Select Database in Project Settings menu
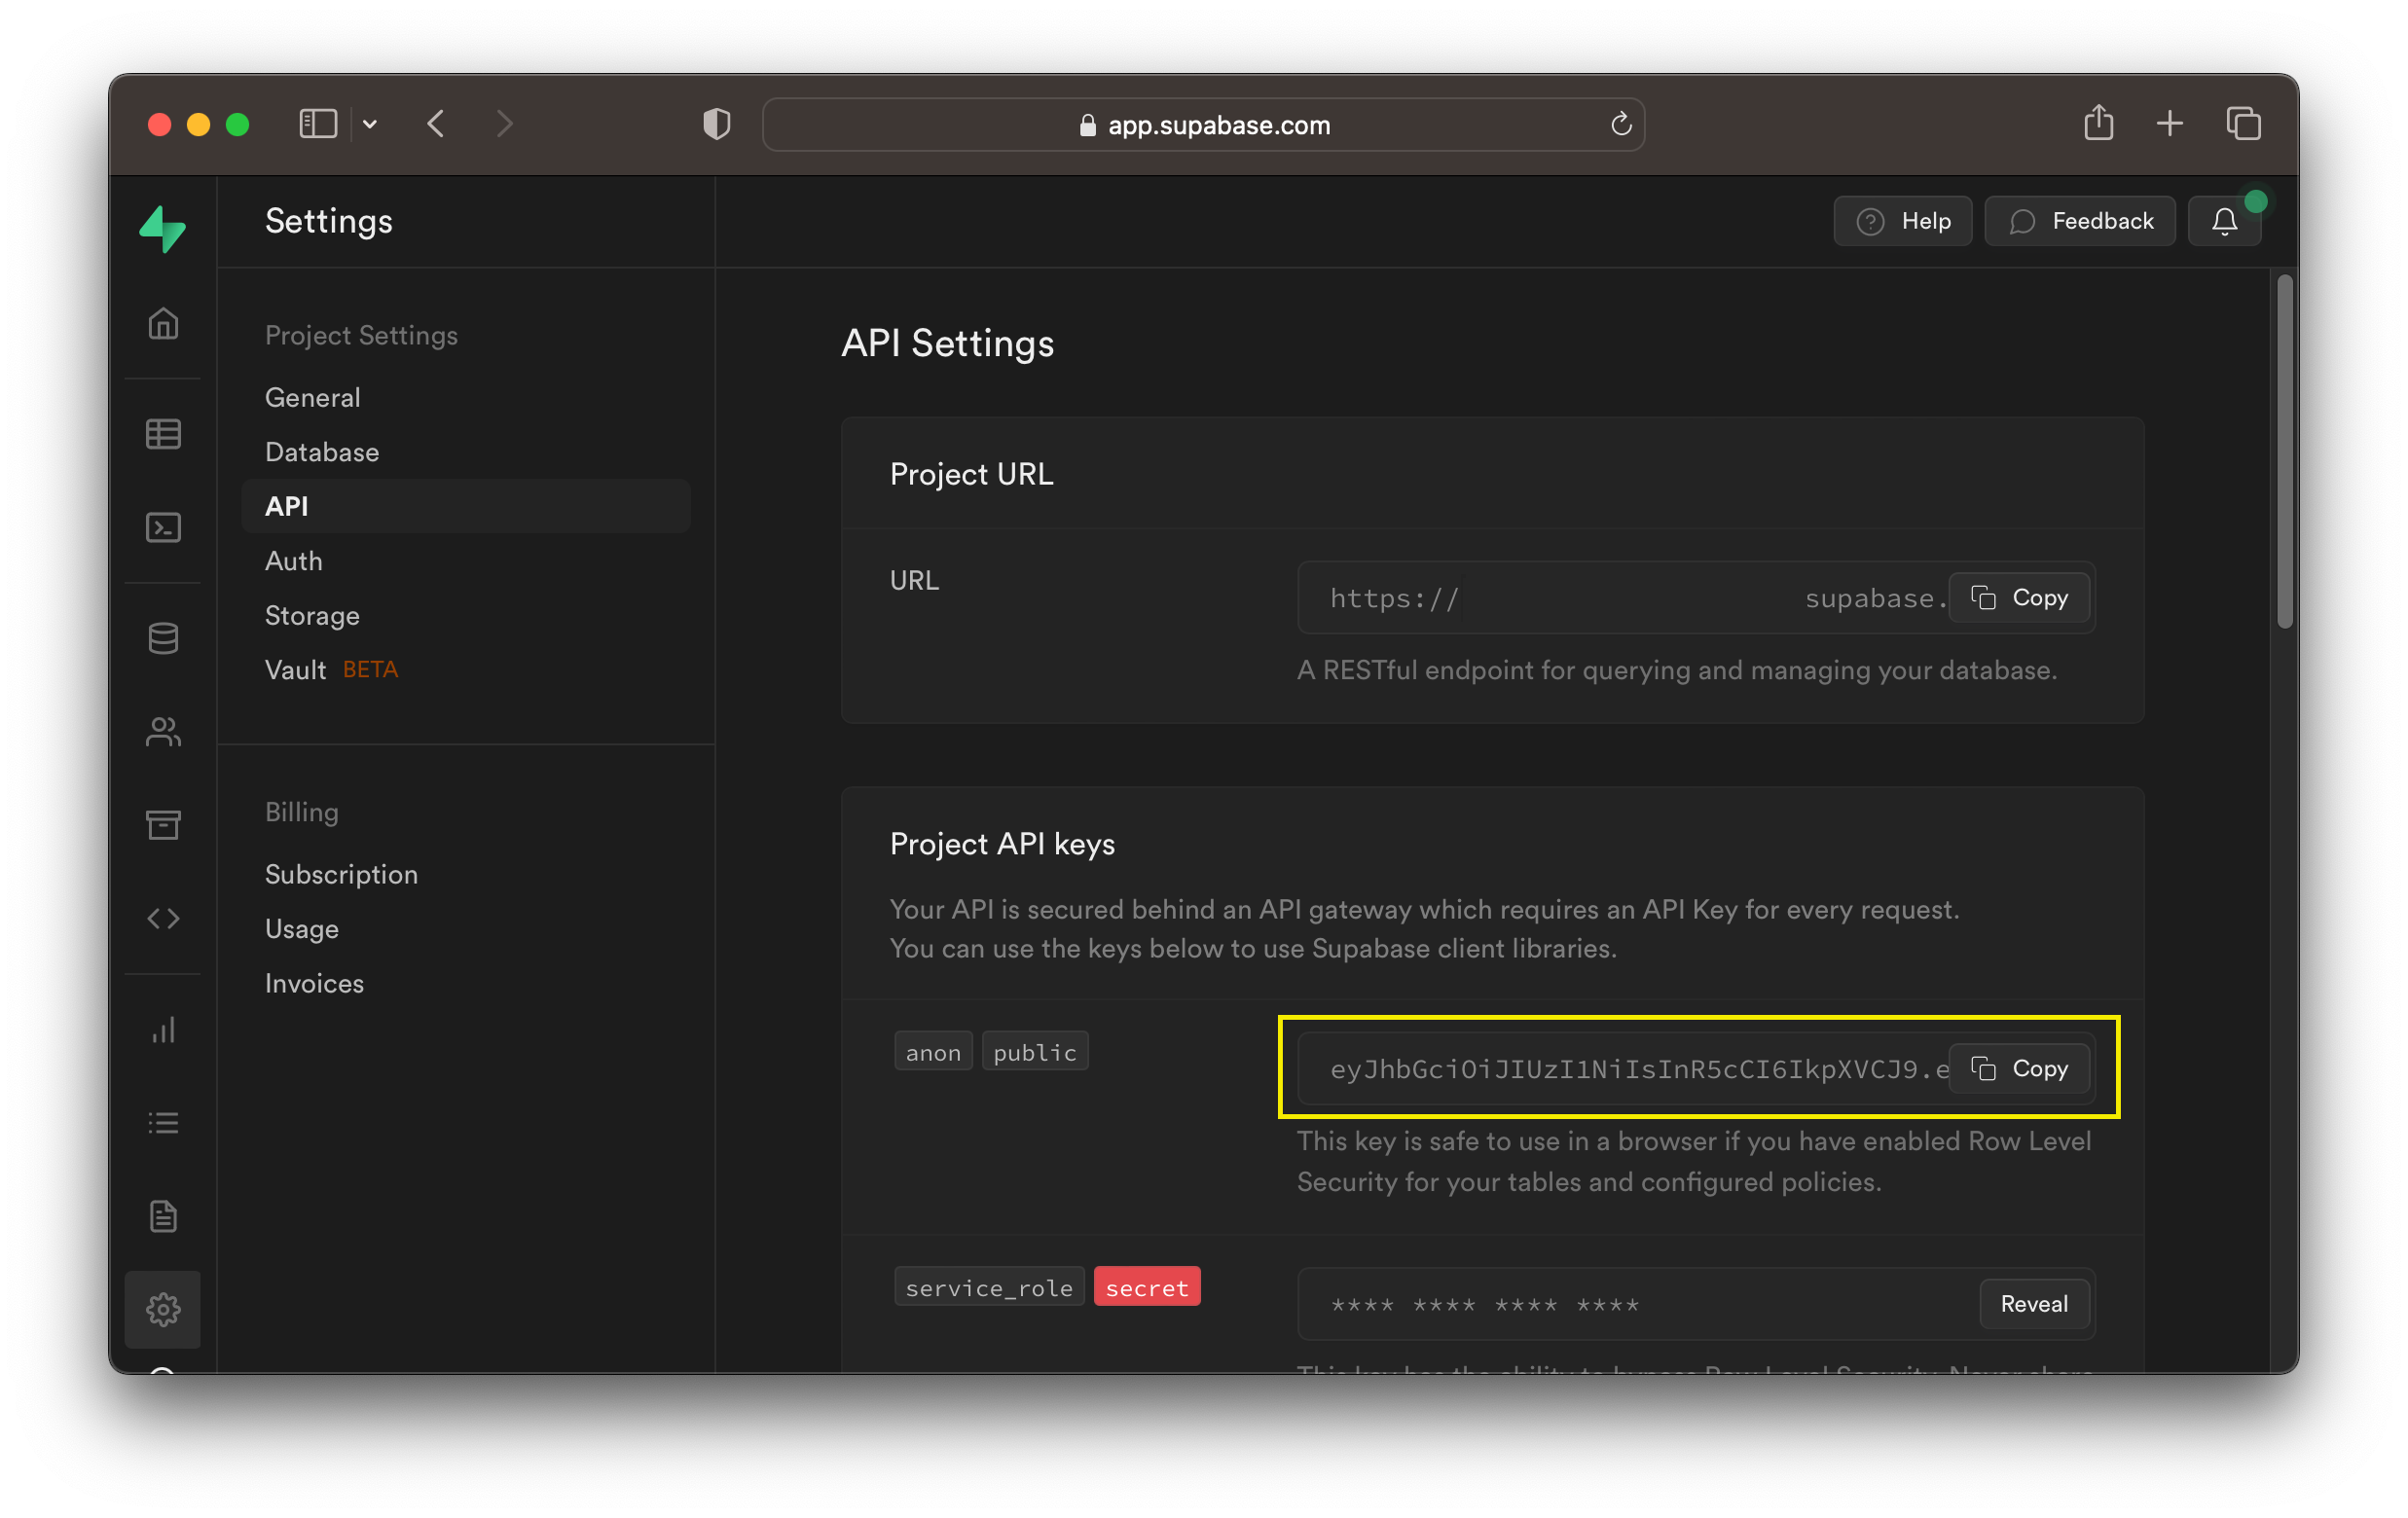Viewport: 2408px width, 1518px height. tap(322, 452)
